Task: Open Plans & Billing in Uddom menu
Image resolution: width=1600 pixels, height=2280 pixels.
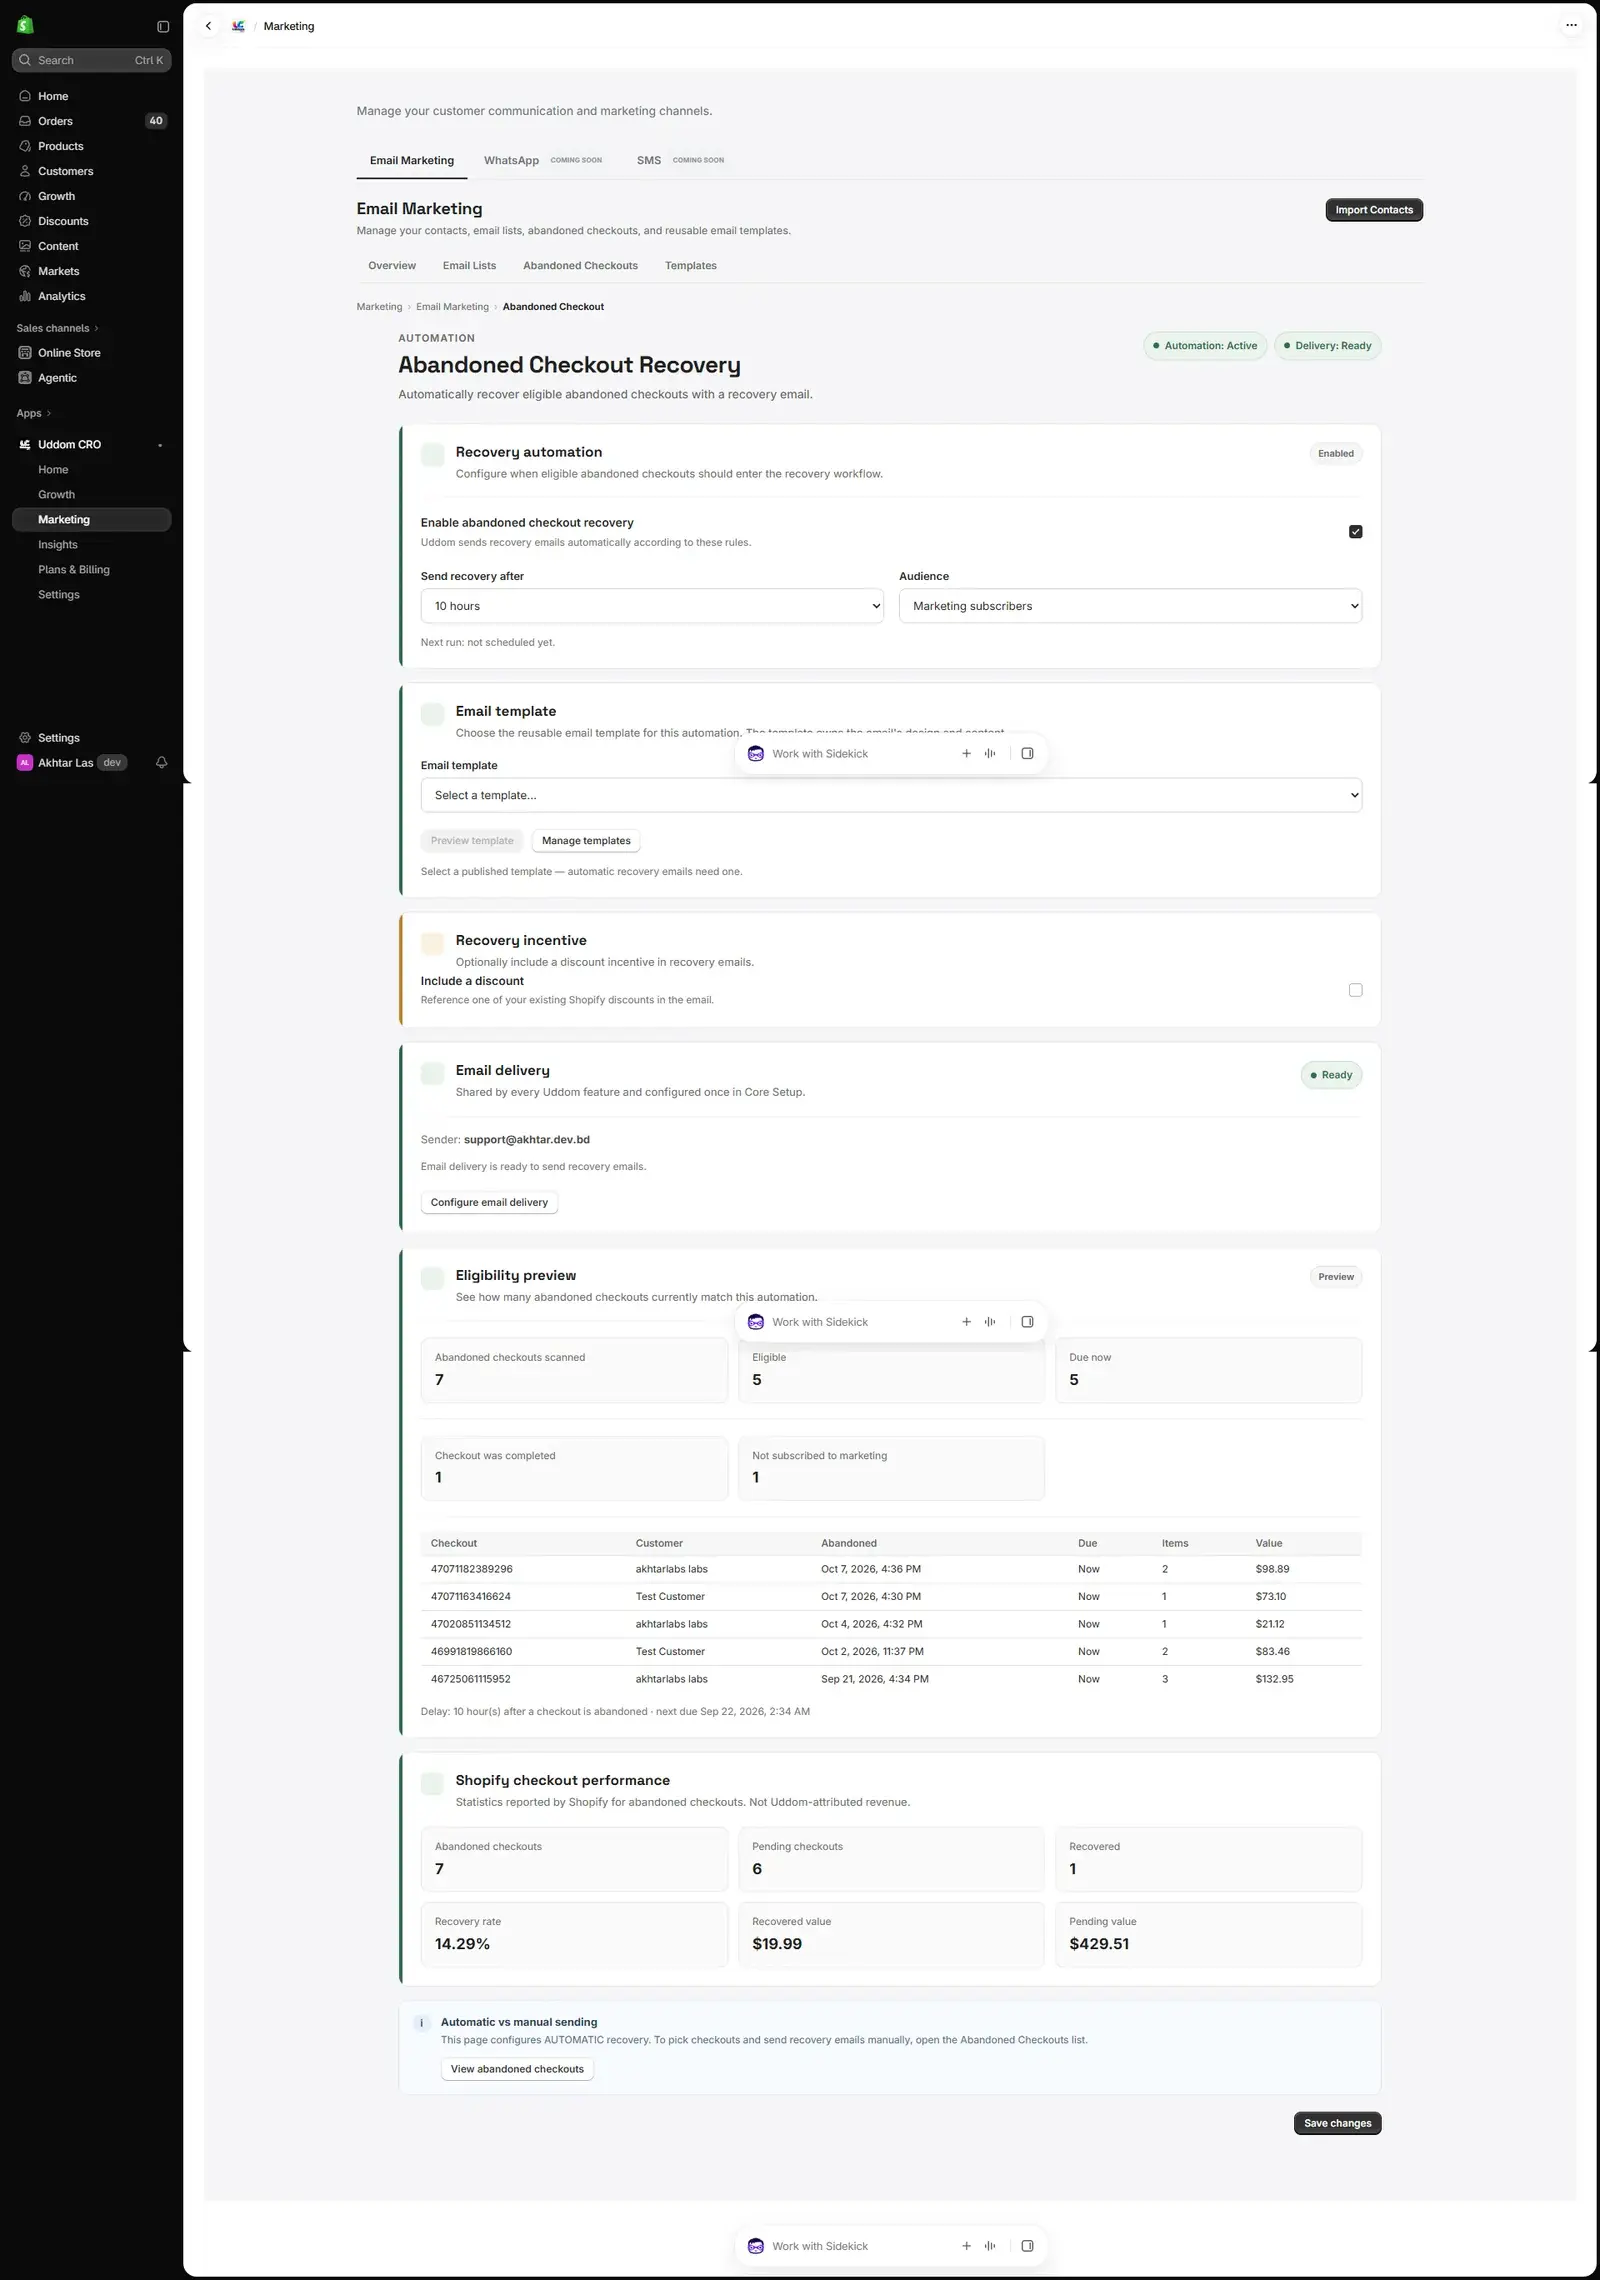Action: pos(74,570)
